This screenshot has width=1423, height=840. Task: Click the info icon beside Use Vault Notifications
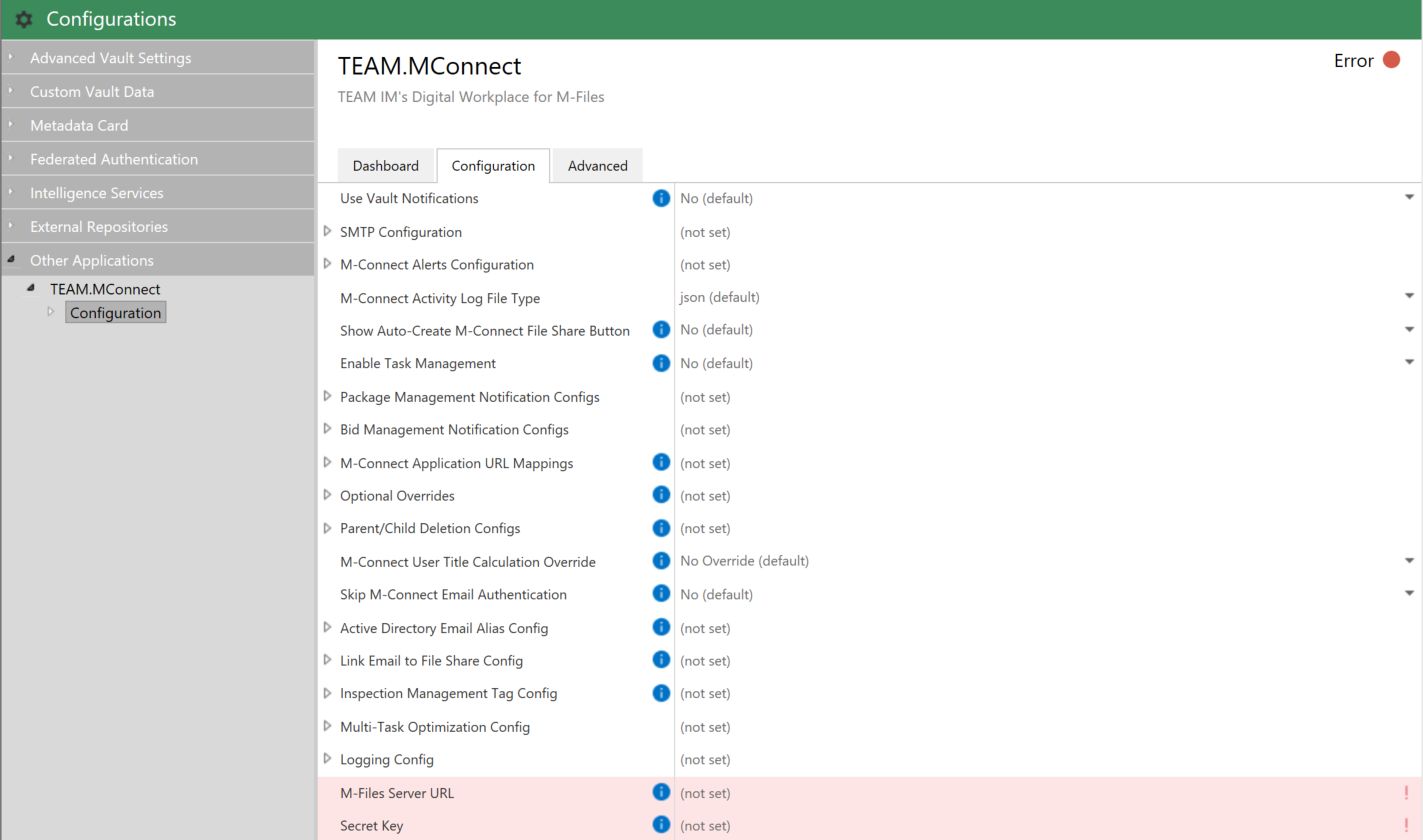tap(660, 198)
